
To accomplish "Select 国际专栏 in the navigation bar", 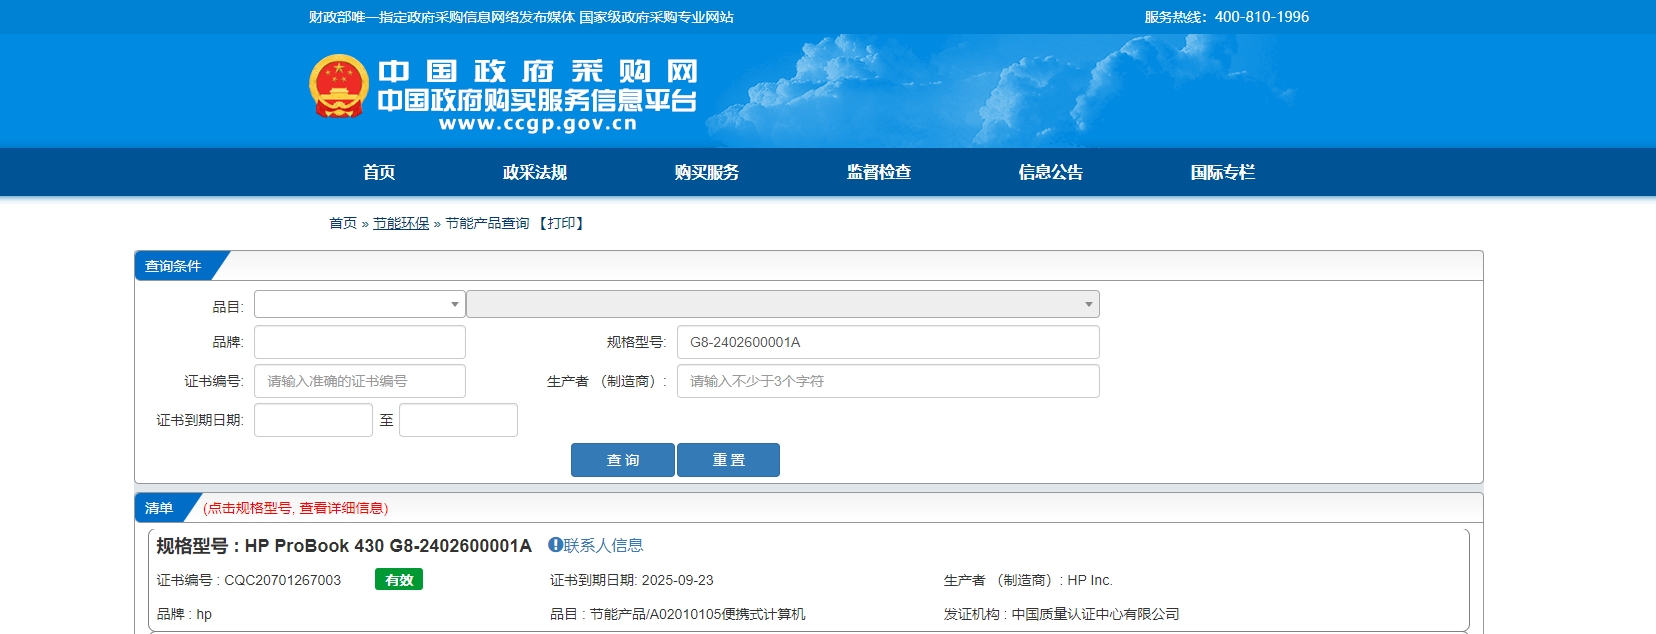I will pos(1222,172).
